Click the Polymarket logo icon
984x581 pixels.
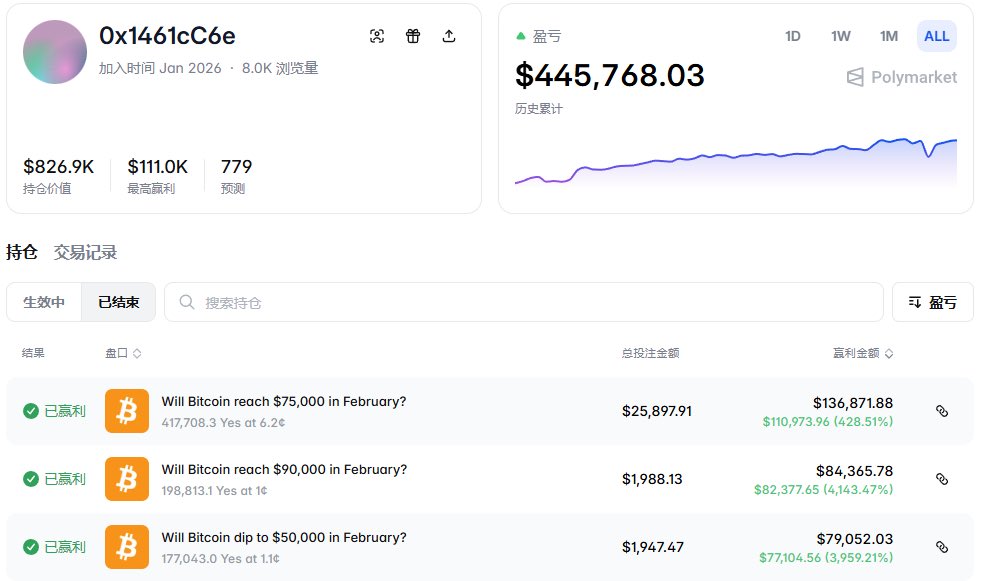[x=855, y=77]
